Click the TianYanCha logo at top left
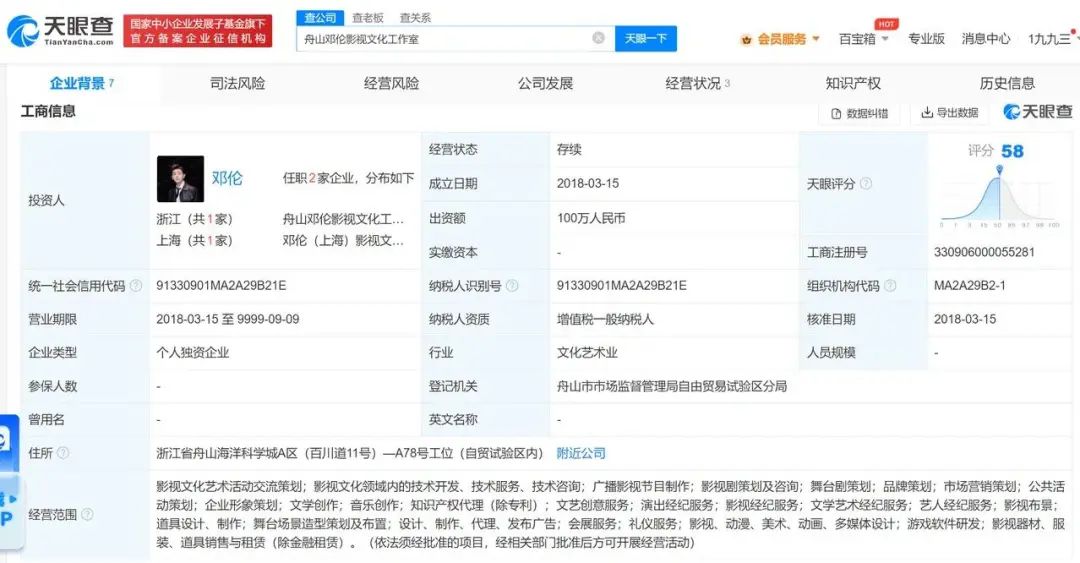The width and height of the screenshot is (1080, 563). (x=60, y=31)
